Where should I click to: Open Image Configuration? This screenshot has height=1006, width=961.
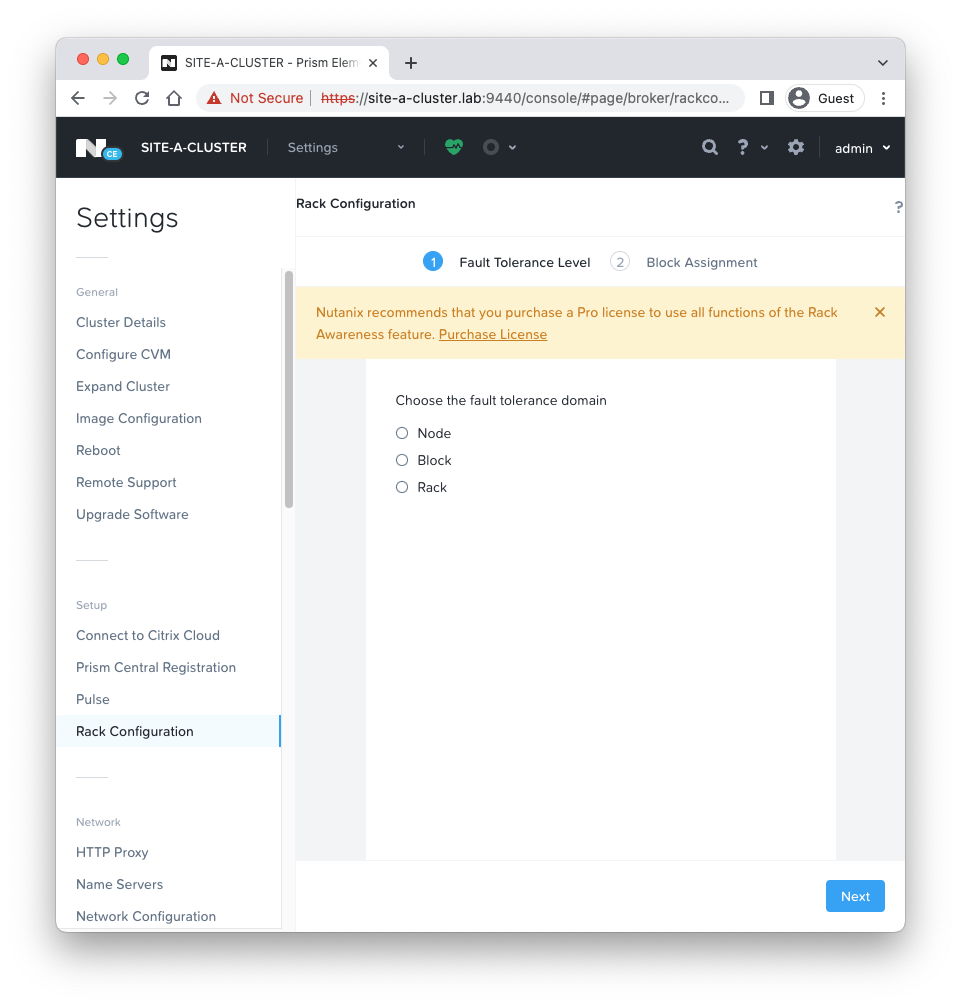tap(139, 418)
